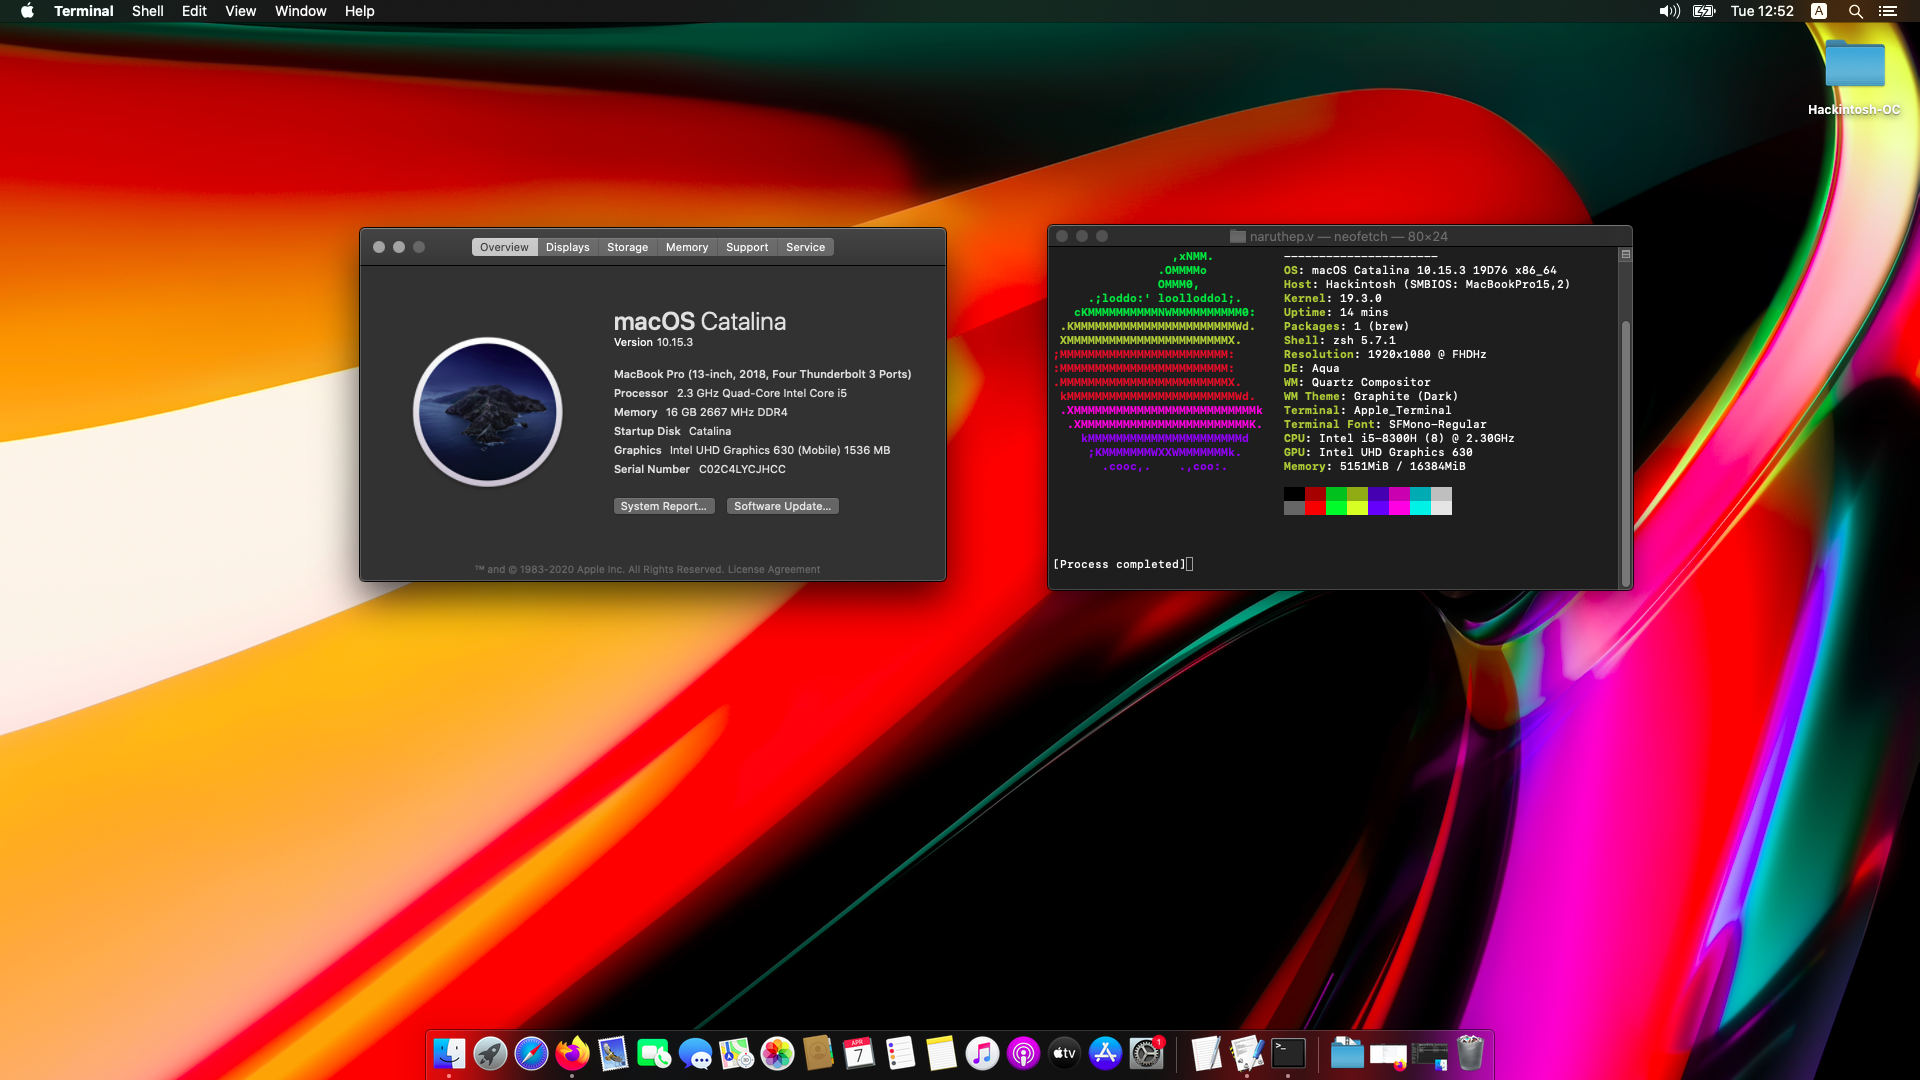
Task: Open Finder from the dock
Action: 449,1053
